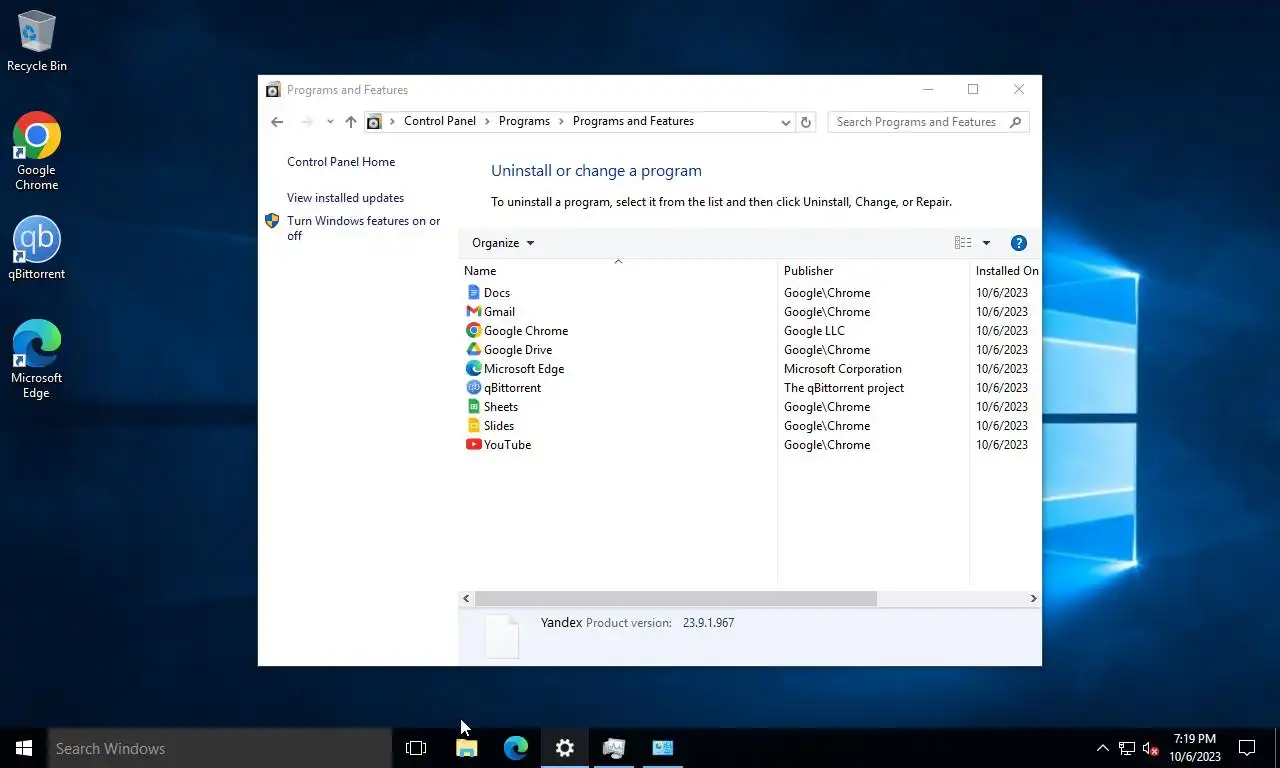Click the Google Drive triangle icon

tap(474, 349)
